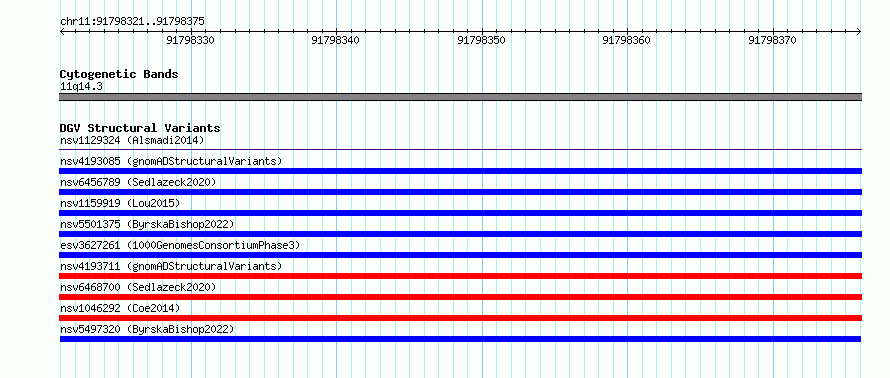Click the nsv1046292 (Coe2014) label
Image resolution: width=890 pixels, height=378 pixels.
click(x=120, y=308)
